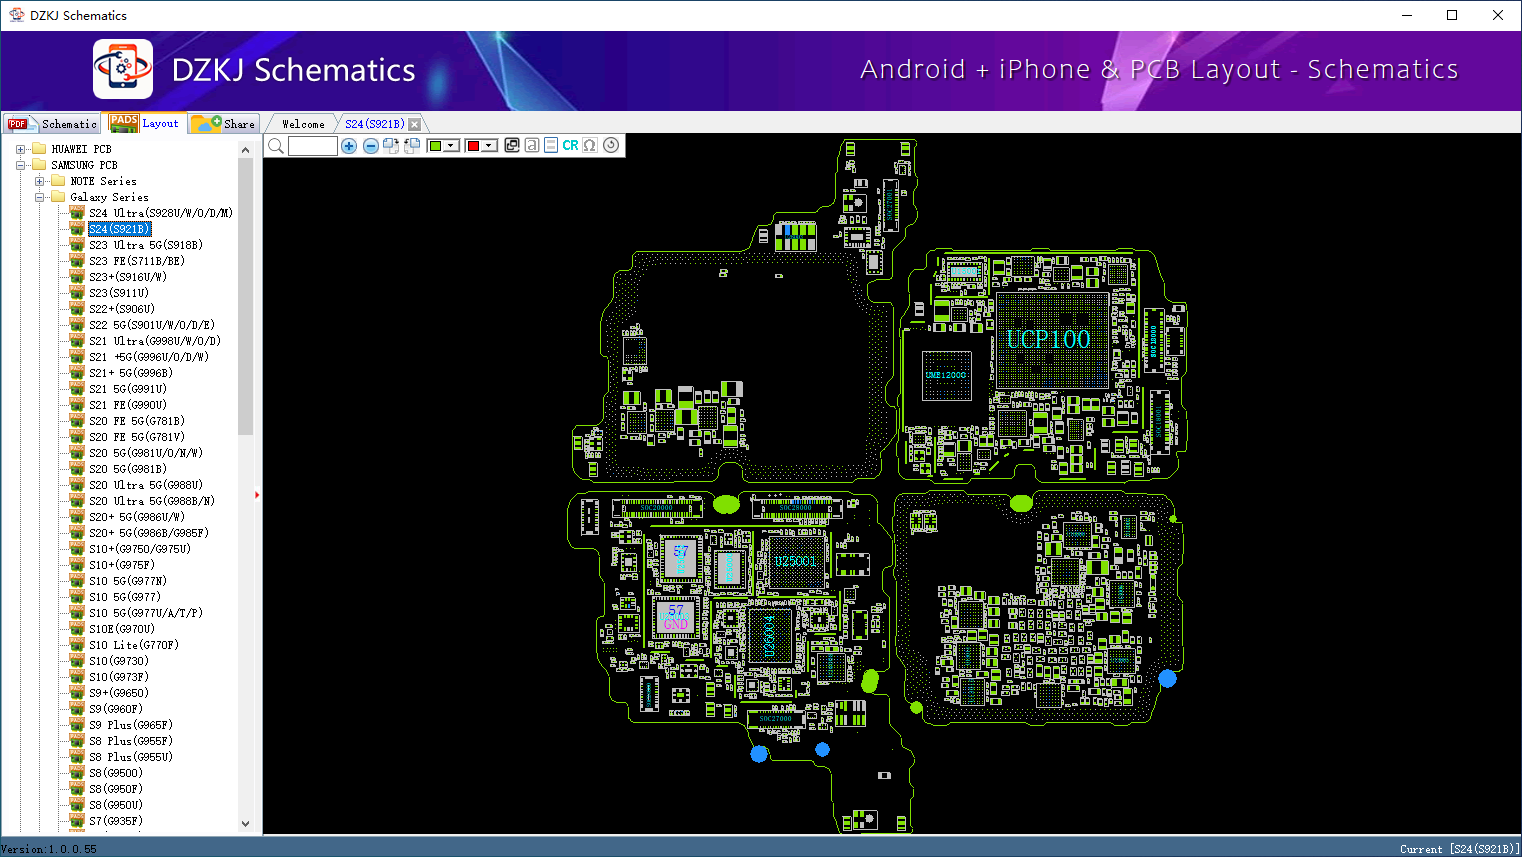Expand the HUAWEI PCB tree node
The height and width of the screenshot is (857, 1522).
point(20,149)
